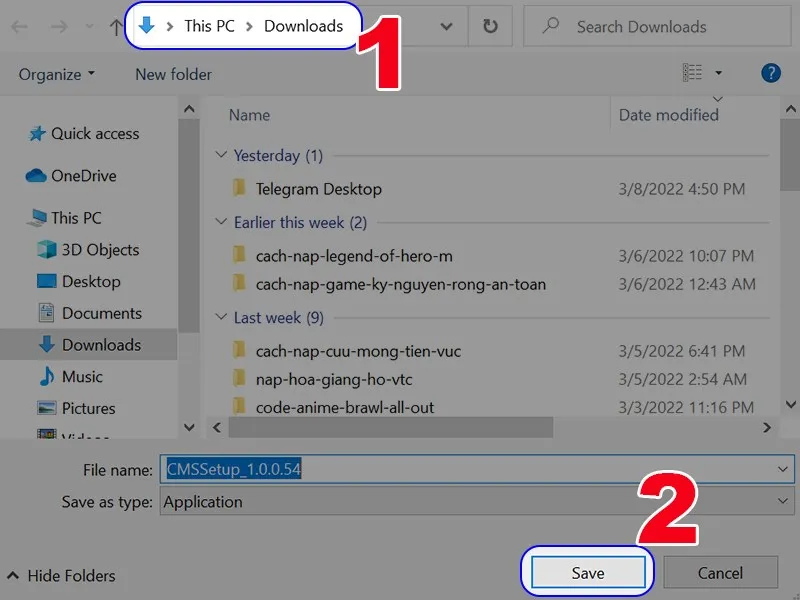Viewport: 800px width, 600px height.
Task: Click the back navigation arrow
Action: 20,26
